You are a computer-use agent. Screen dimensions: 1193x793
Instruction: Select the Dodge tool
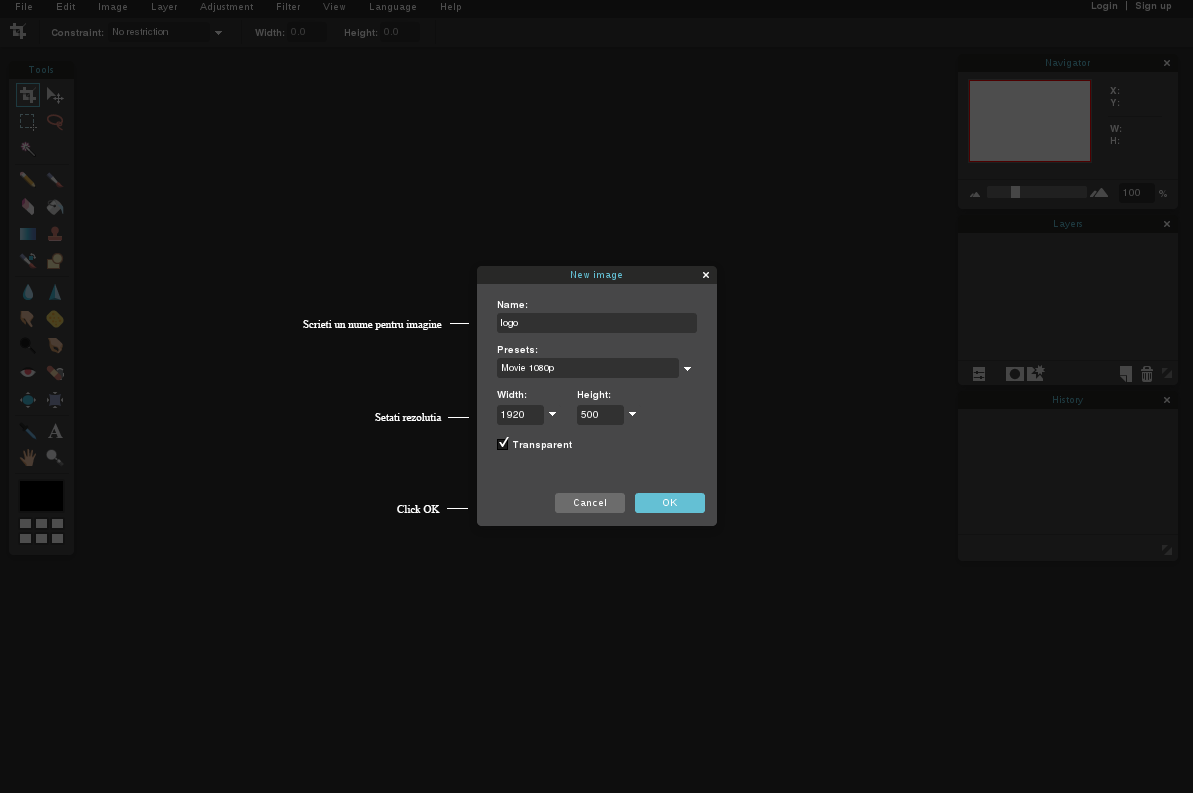click(27, 346)
